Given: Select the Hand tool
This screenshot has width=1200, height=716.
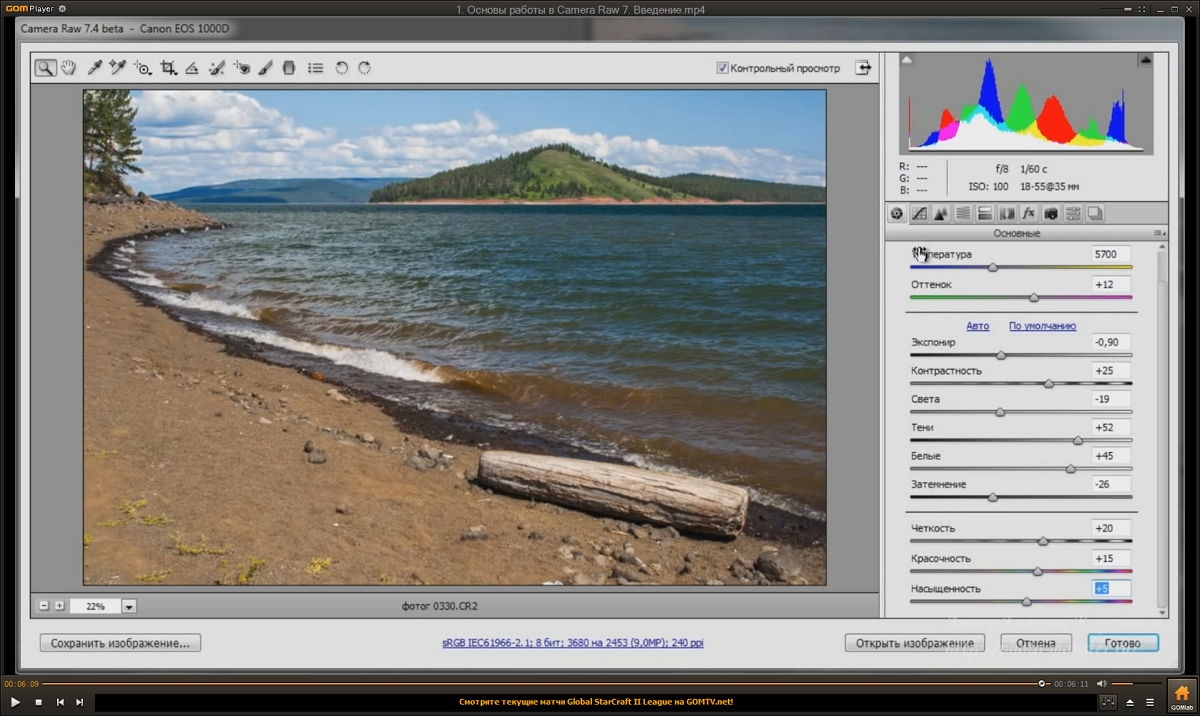Looking at the screenshot, I should 69,68.
